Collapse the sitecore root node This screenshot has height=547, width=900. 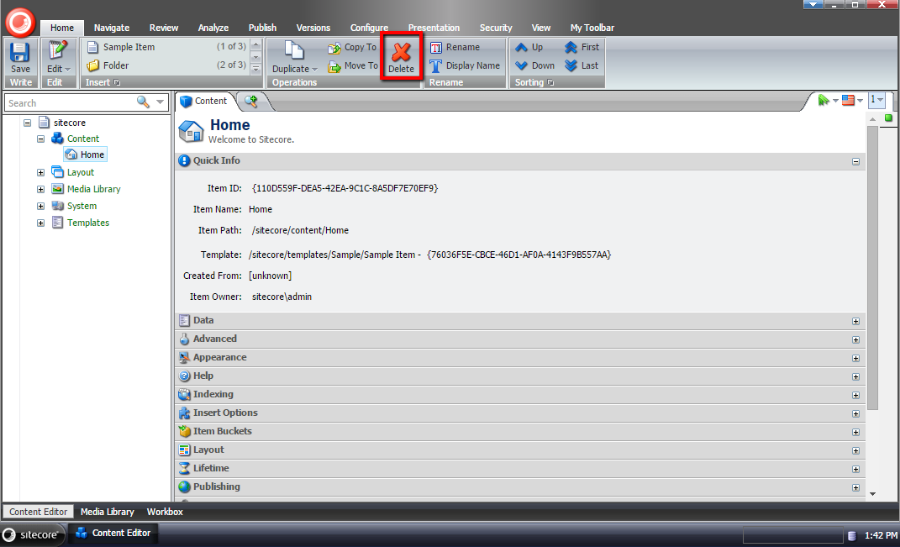click(x=27, y=123)
